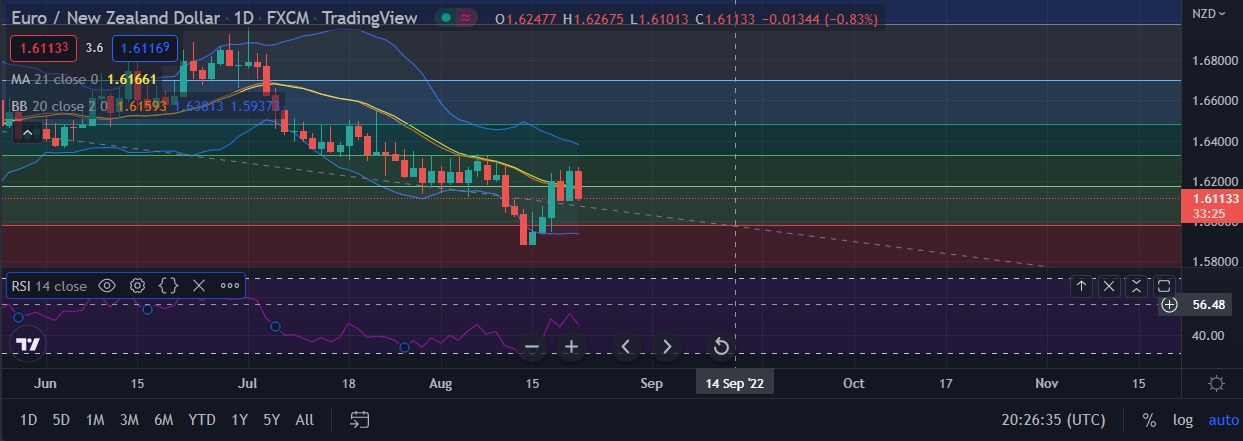Maximize the RSI pane

tap(1164, 286)
